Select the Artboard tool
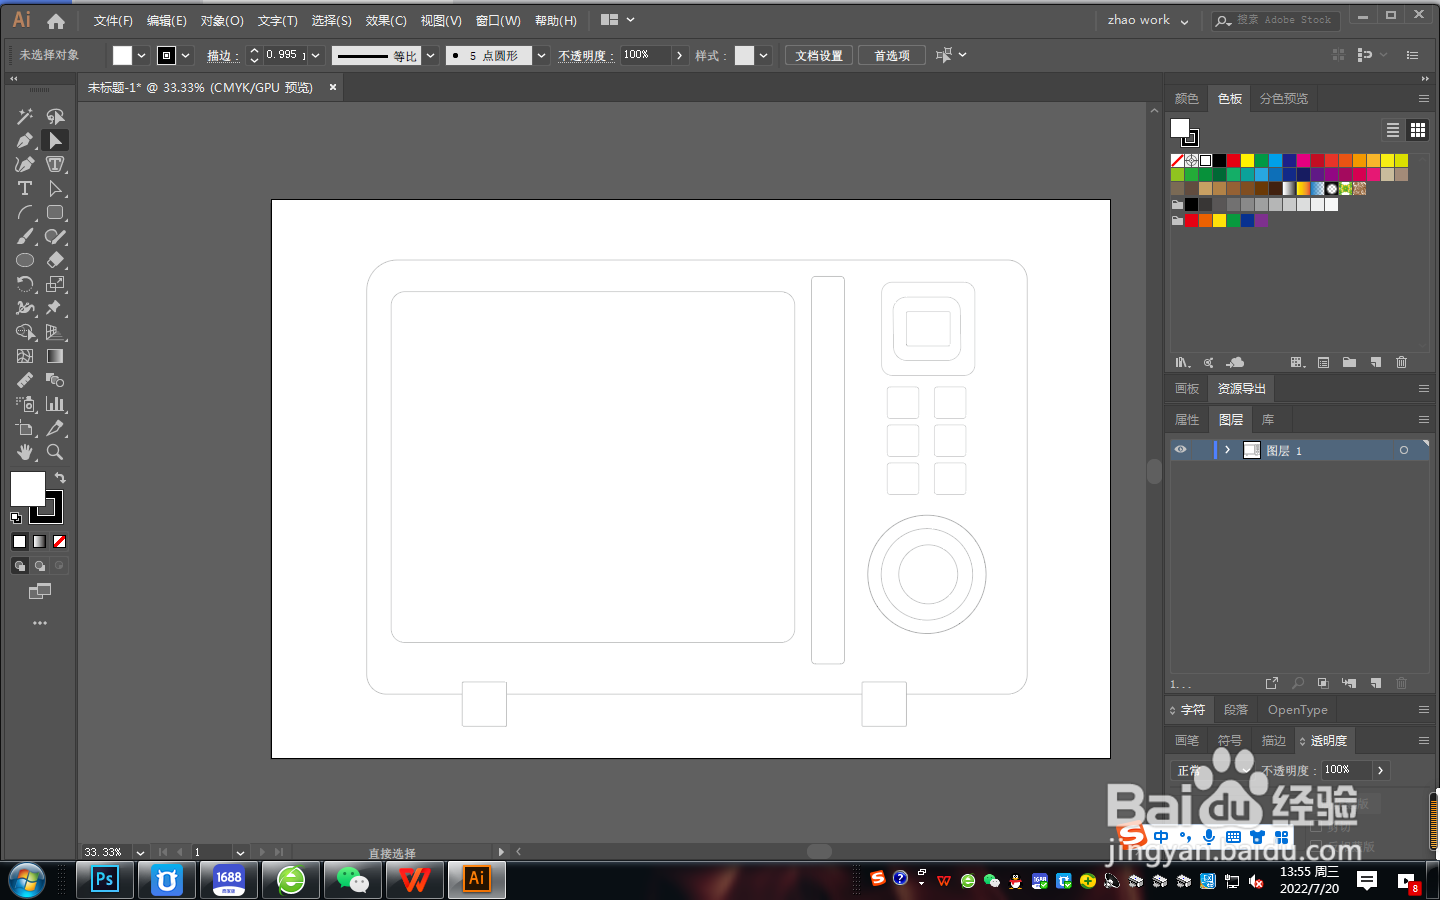Image resolution: width=1440 pixels, height=900 pixels. click(25, 429)
